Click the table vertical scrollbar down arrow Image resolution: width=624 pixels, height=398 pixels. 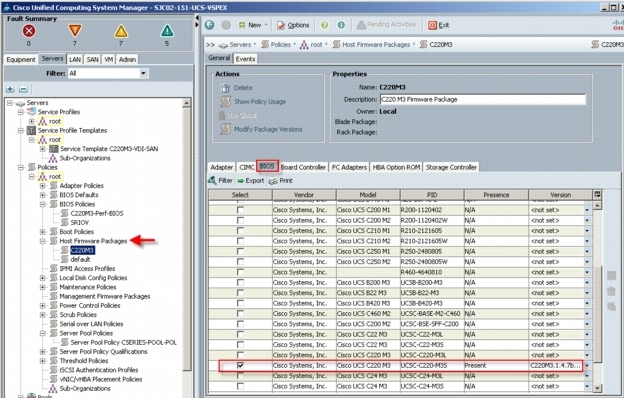(597, 388)
